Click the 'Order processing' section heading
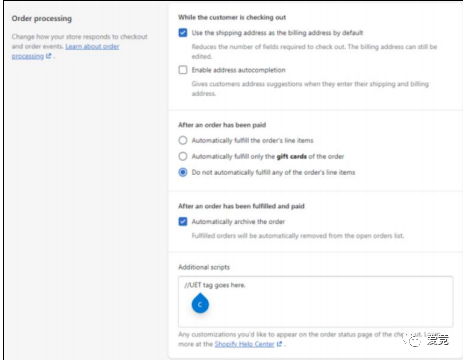 click(x=42, y=19)
